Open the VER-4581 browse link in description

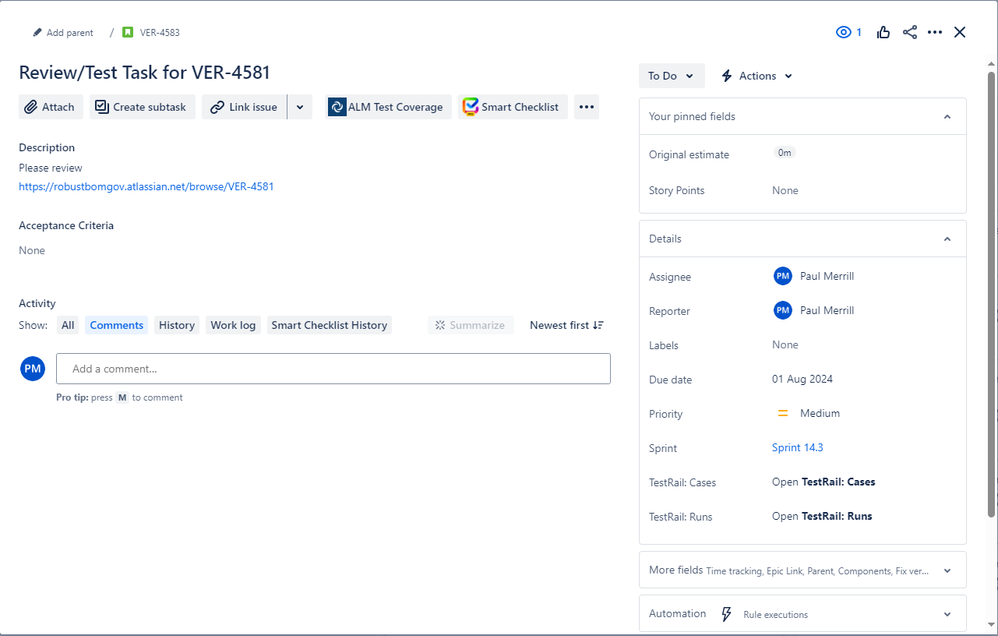click(x=146, y=187)
